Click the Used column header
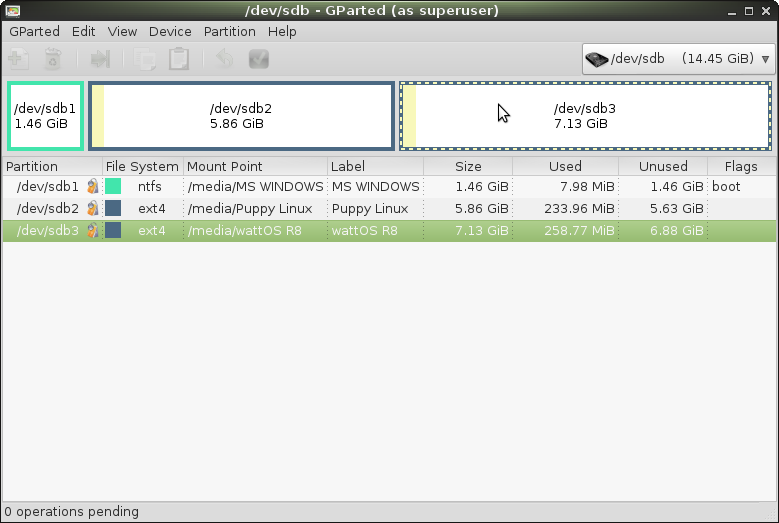Screen dimensions: 779x523 [565, 166]
